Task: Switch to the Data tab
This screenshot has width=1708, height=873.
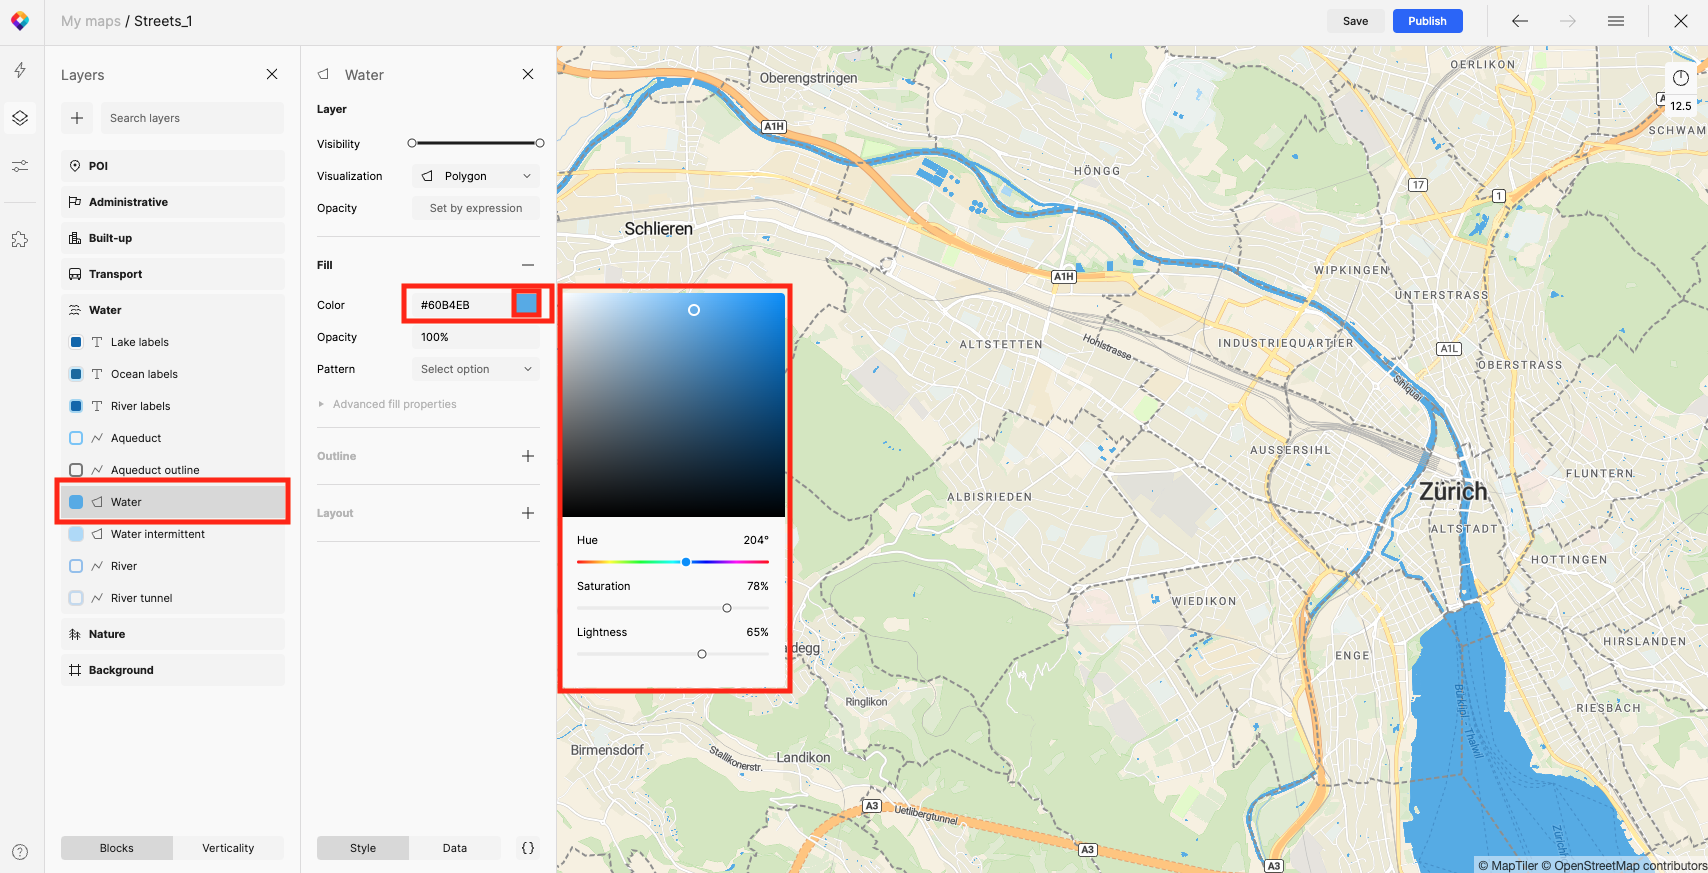Action: click(455, 848)
